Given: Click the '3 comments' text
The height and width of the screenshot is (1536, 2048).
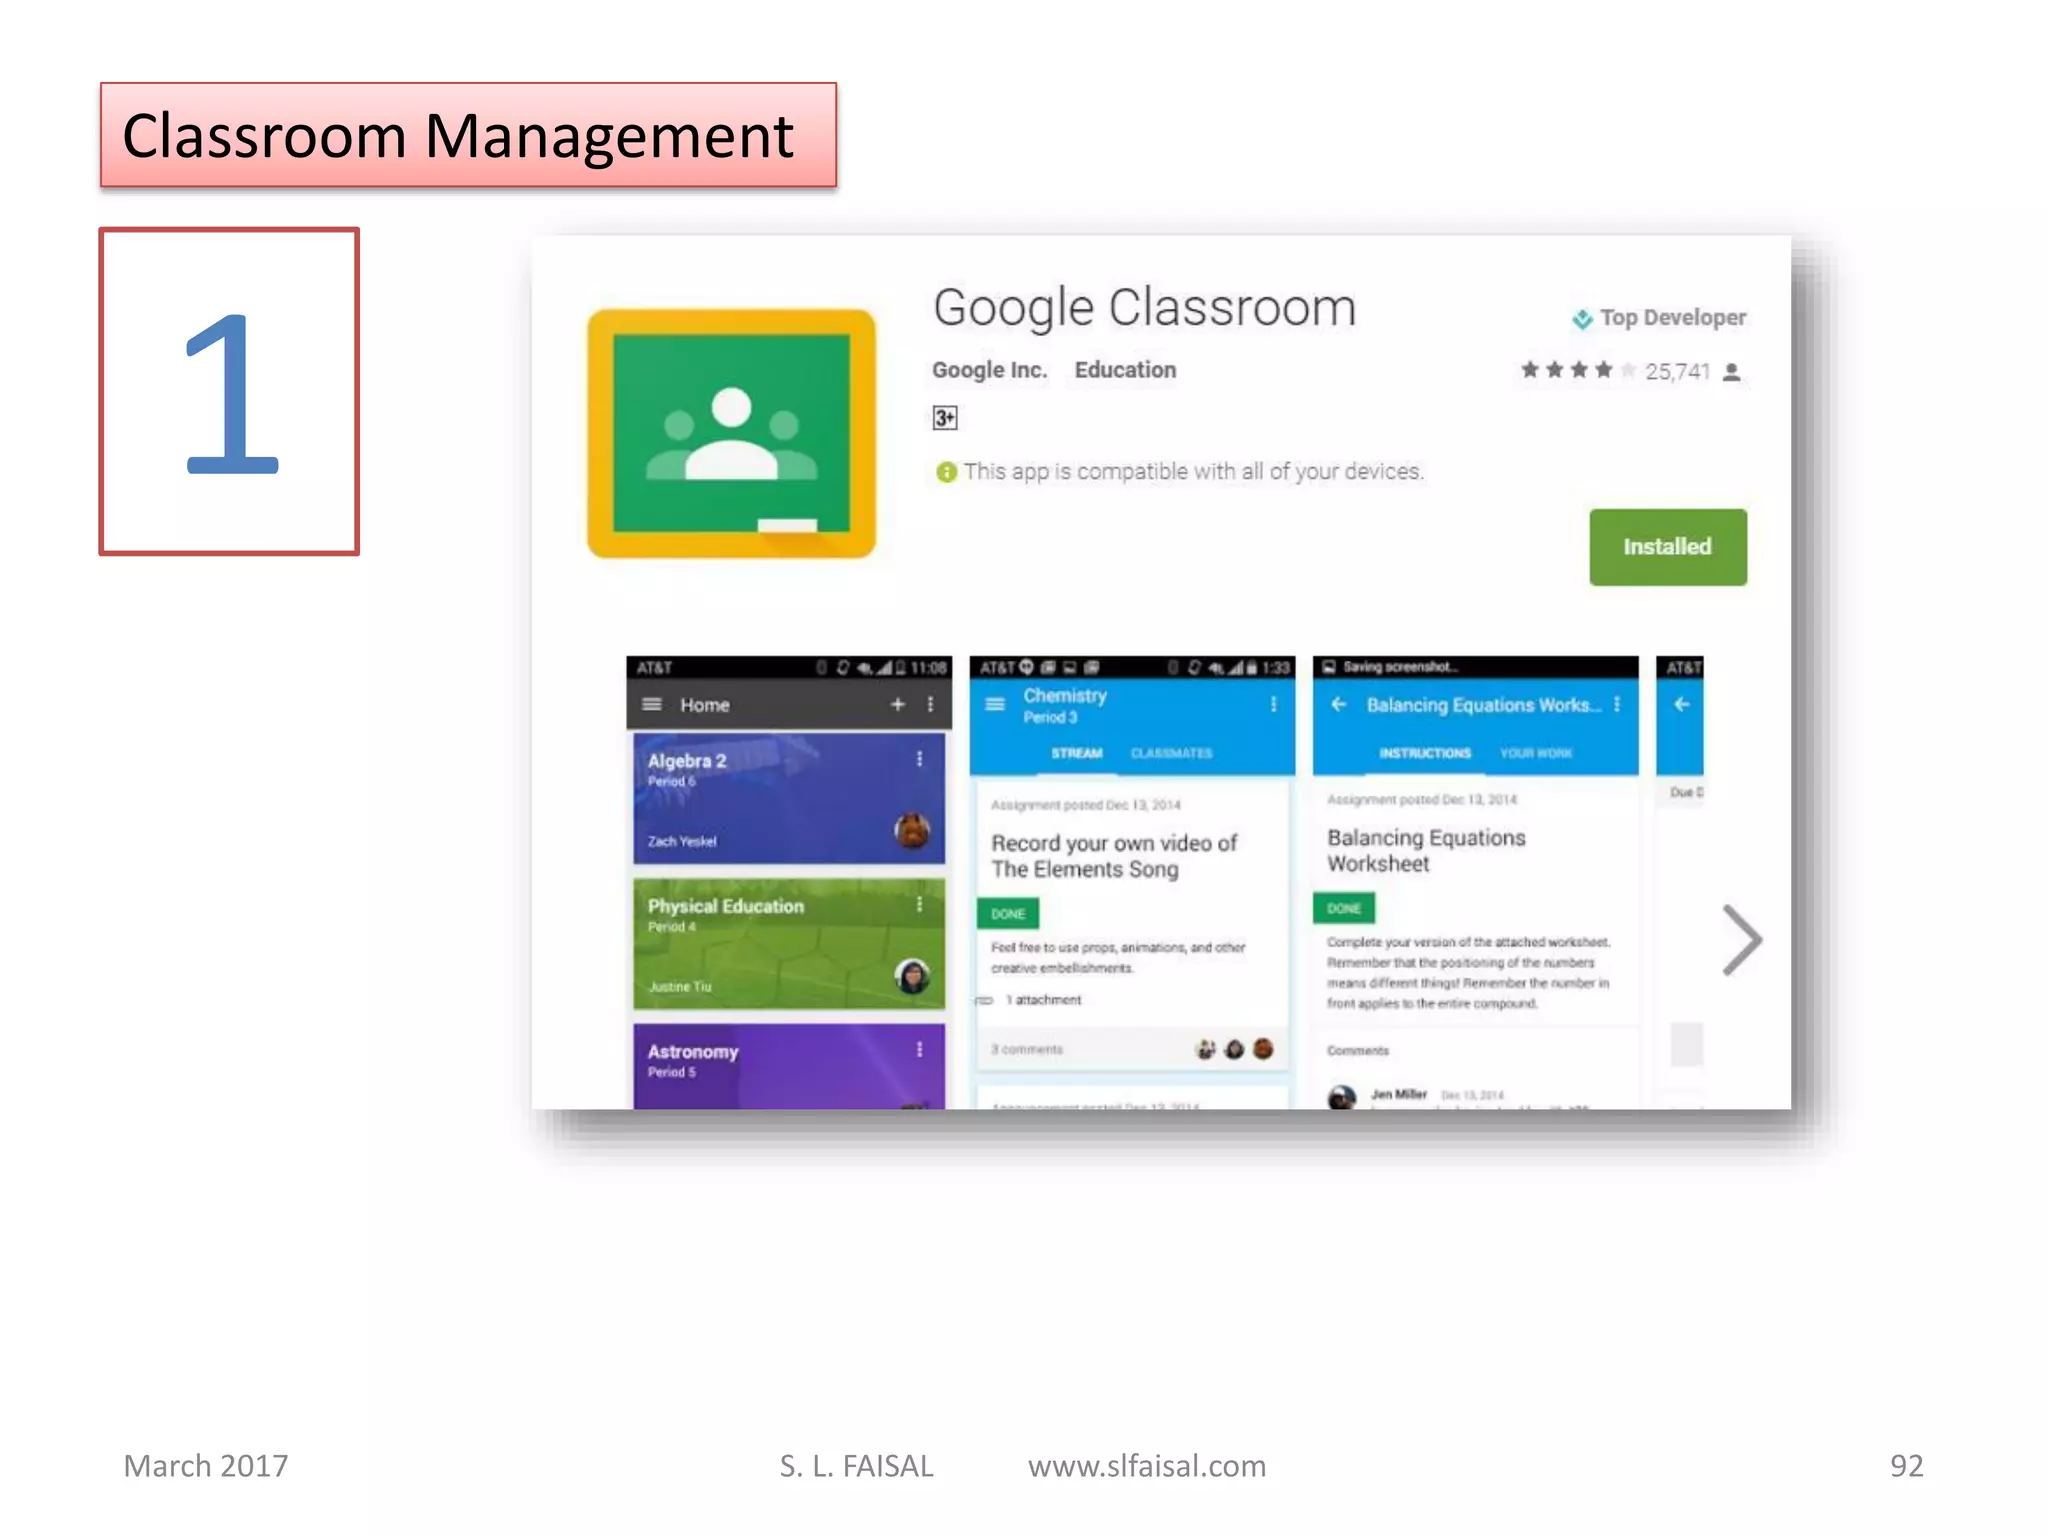Looking at the screenshot, I should tap(1026, 1049).
